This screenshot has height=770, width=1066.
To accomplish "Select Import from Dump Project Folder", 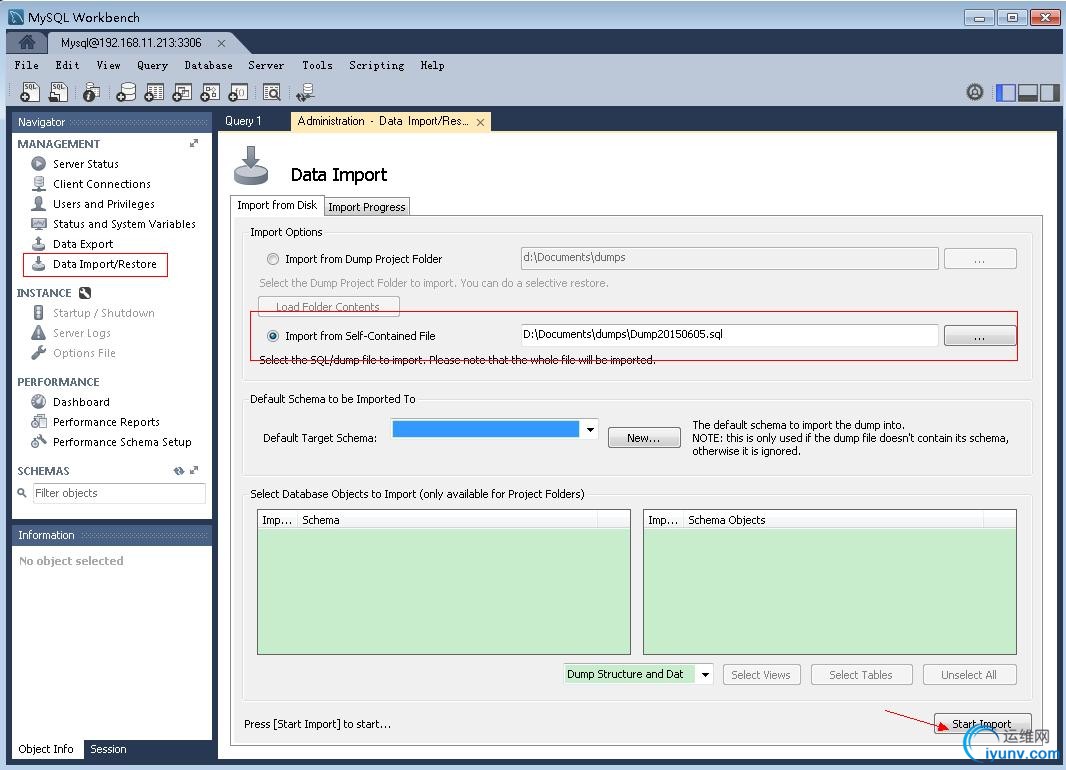I will tap(273, 259).
